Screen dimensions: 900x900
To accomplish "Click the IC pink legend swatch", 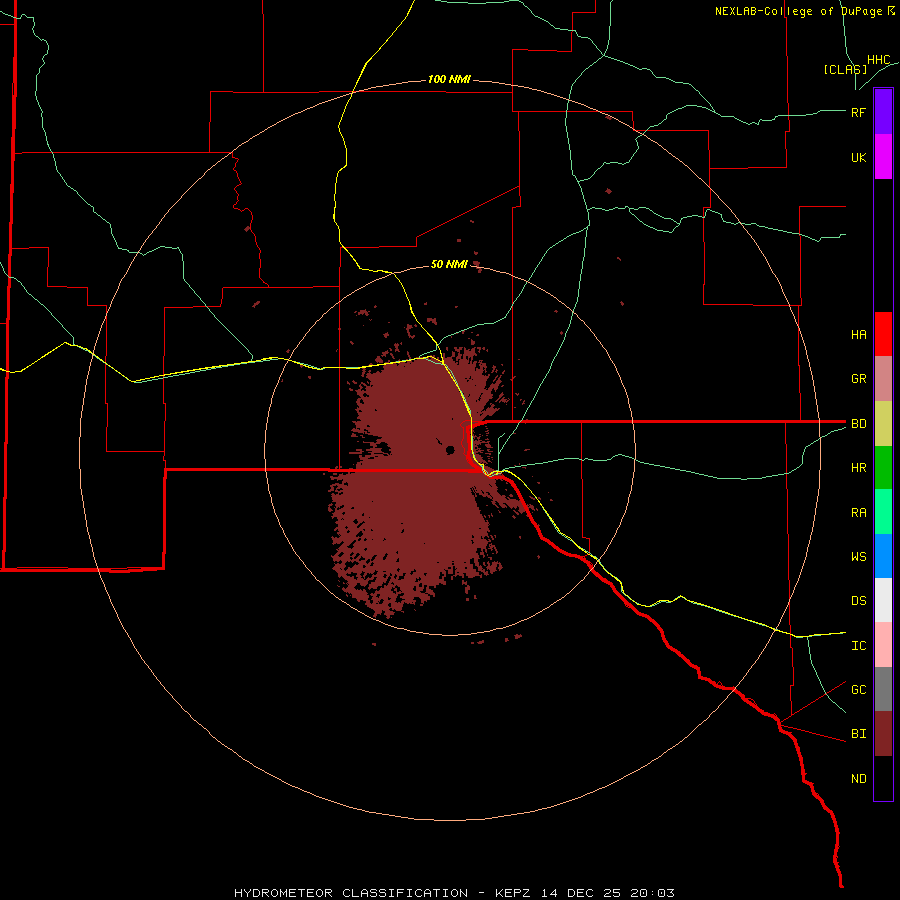I will pyautogui.click(x=883, y=645).
